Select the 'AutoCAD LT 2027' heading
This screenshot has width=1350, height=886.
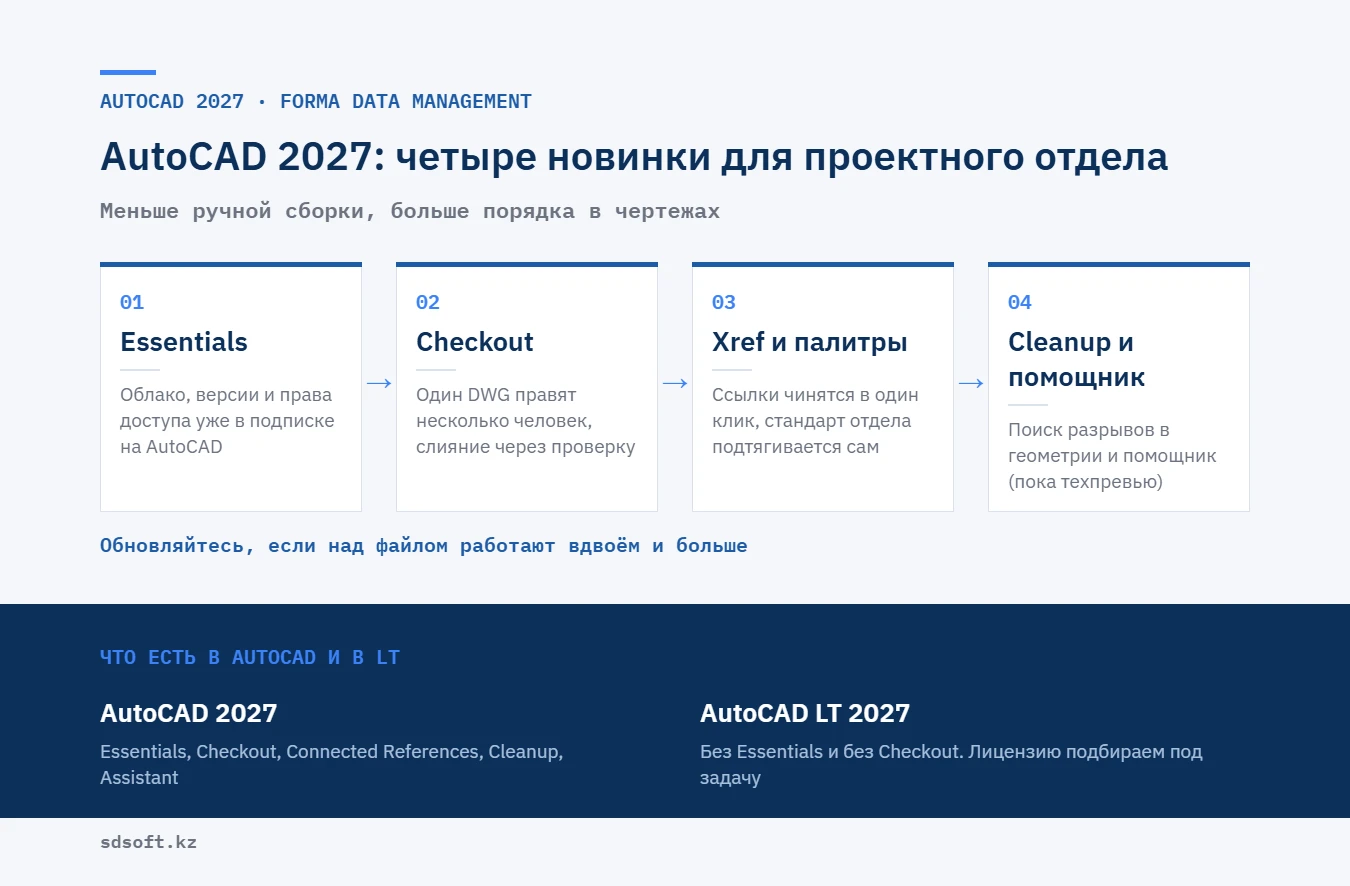point(805,713)
